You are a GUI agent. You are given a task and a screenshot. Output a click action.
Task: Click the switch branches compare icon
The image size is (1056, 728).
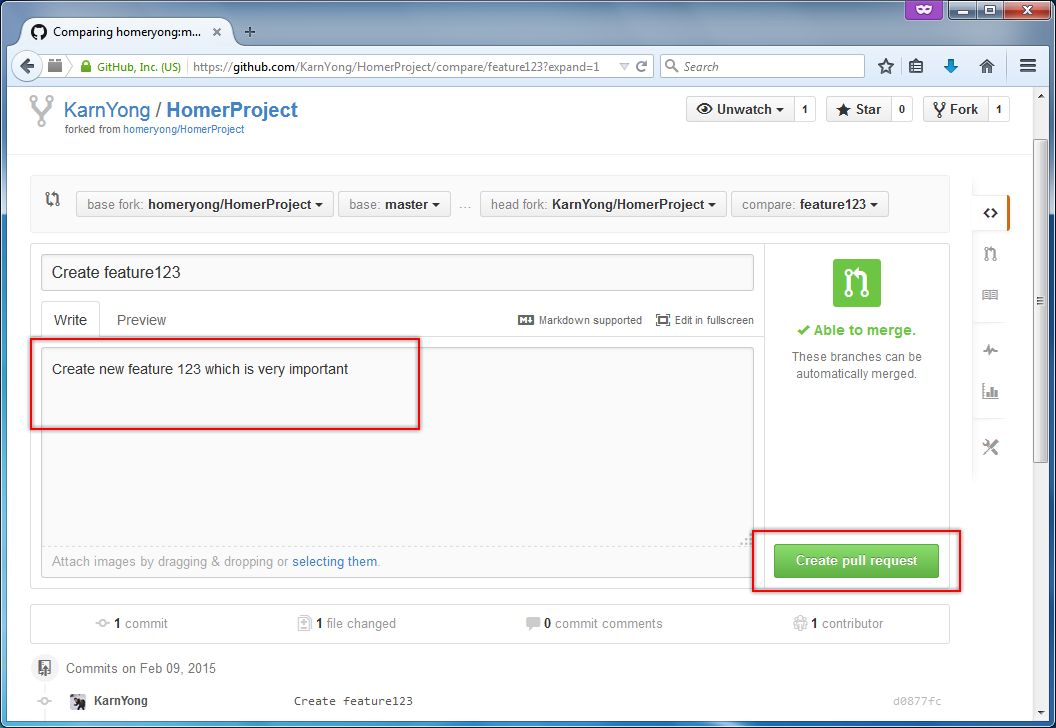point(53,200)
